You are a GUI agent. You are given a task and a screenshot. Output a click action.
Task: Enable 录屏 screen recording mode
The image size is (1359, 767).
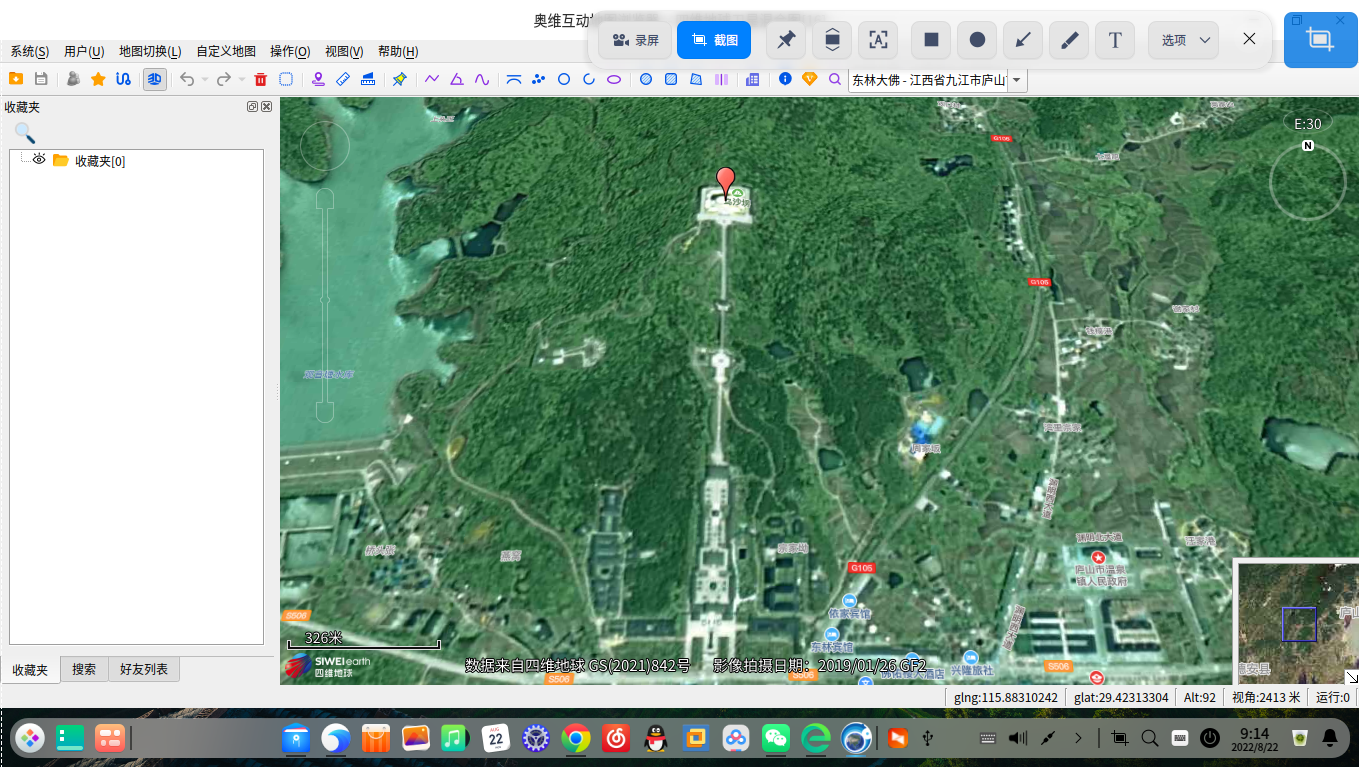pyautogui.click(x=635, y=39)
